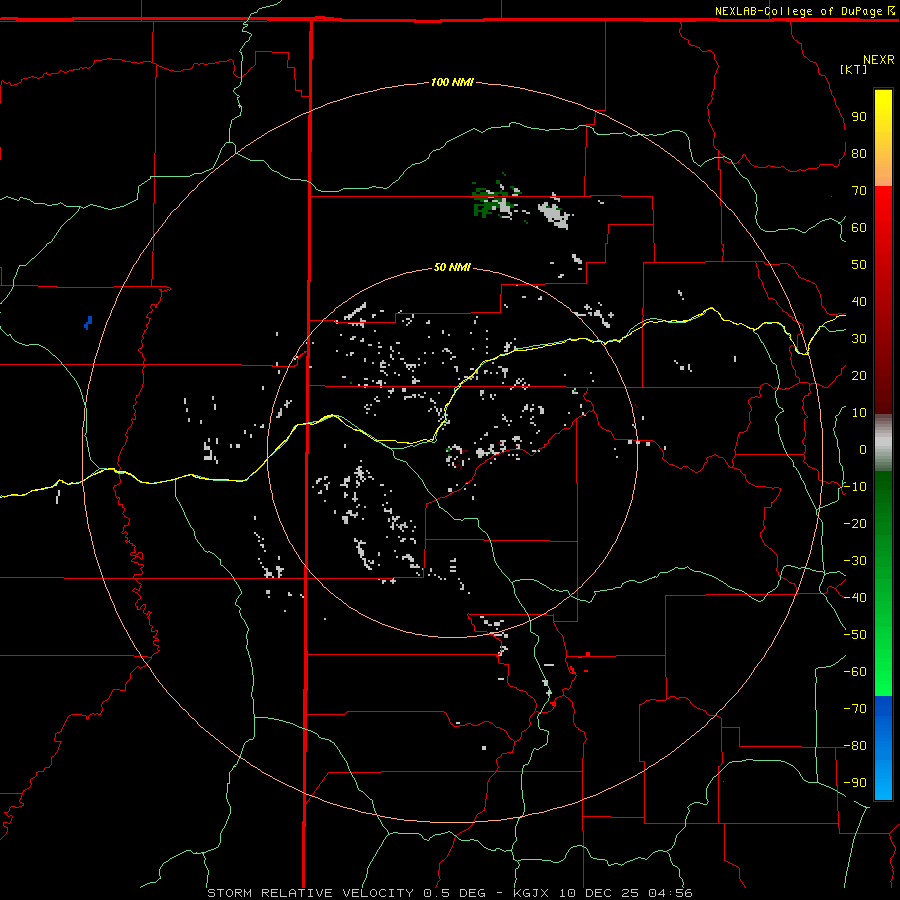Click the 20 knot scale label
Screen dimensions: 900x900
tap(859, 375)
